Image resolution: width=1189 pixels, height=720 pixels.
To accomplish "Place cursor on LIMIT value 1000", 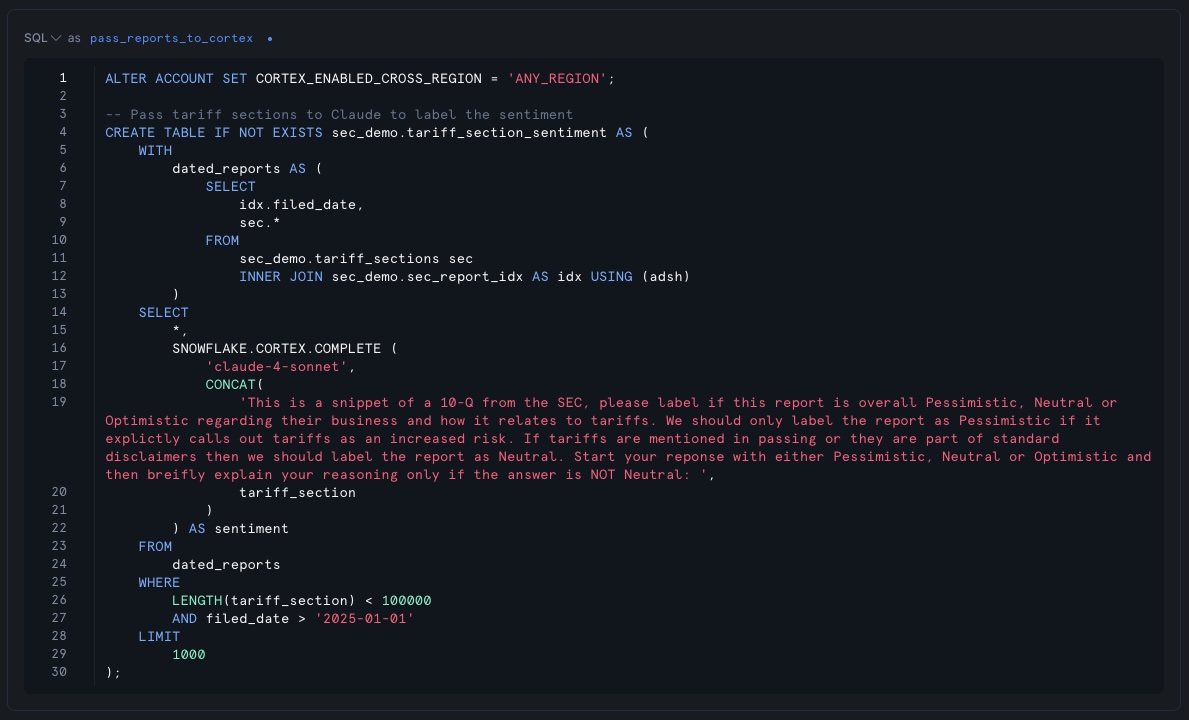I will pyautogui.click(x=188, y=654).
